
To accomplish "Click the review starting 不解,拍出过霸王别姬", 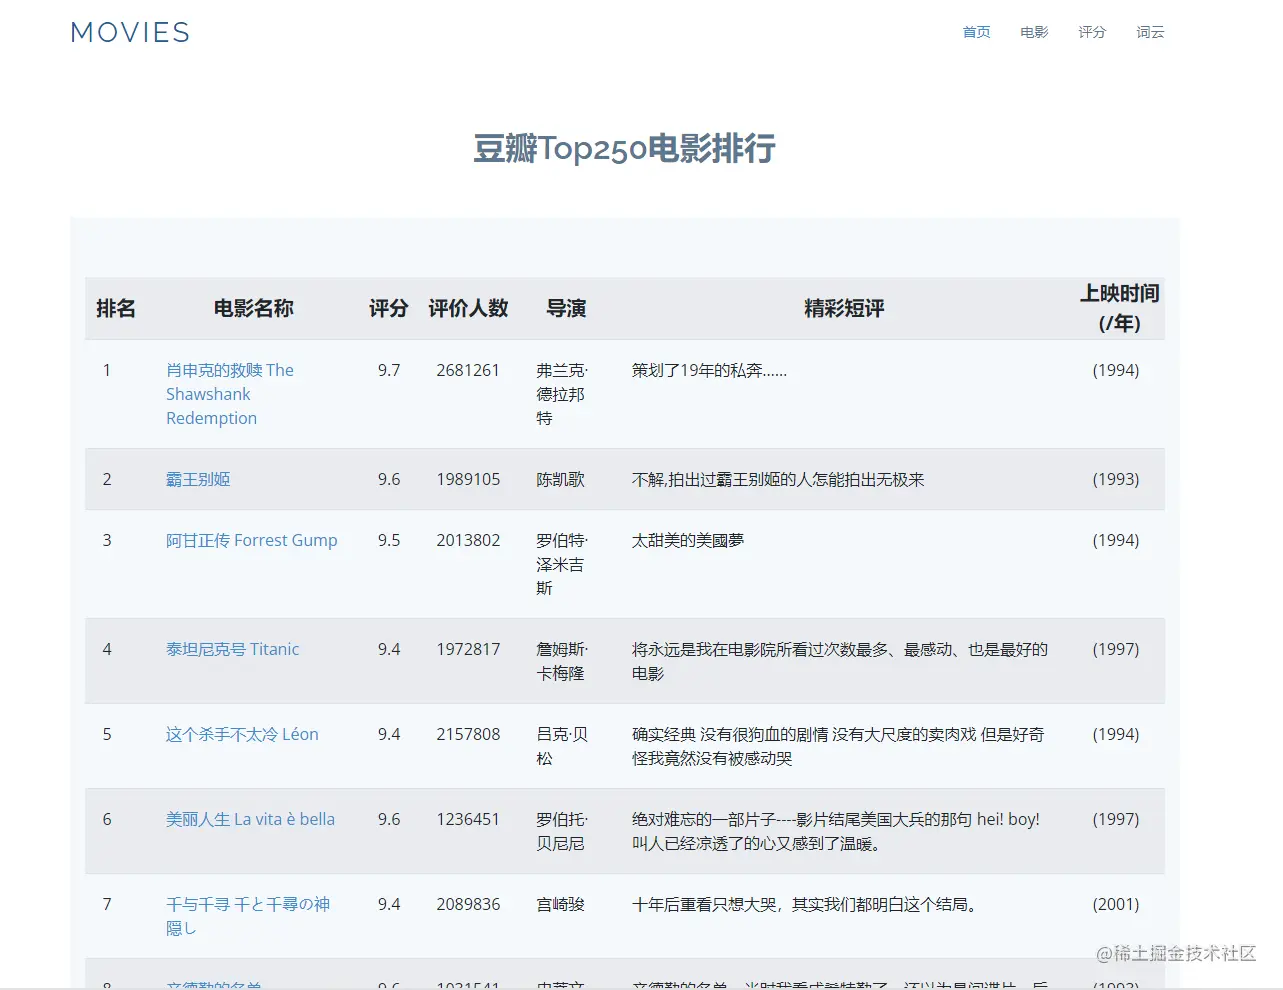I will [x=778, y=479].
